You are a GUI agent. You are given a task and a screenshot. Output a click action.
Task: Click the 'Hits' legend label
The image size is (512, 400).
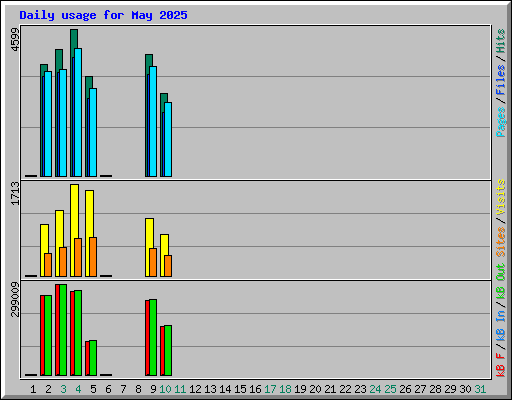[500, 41]
